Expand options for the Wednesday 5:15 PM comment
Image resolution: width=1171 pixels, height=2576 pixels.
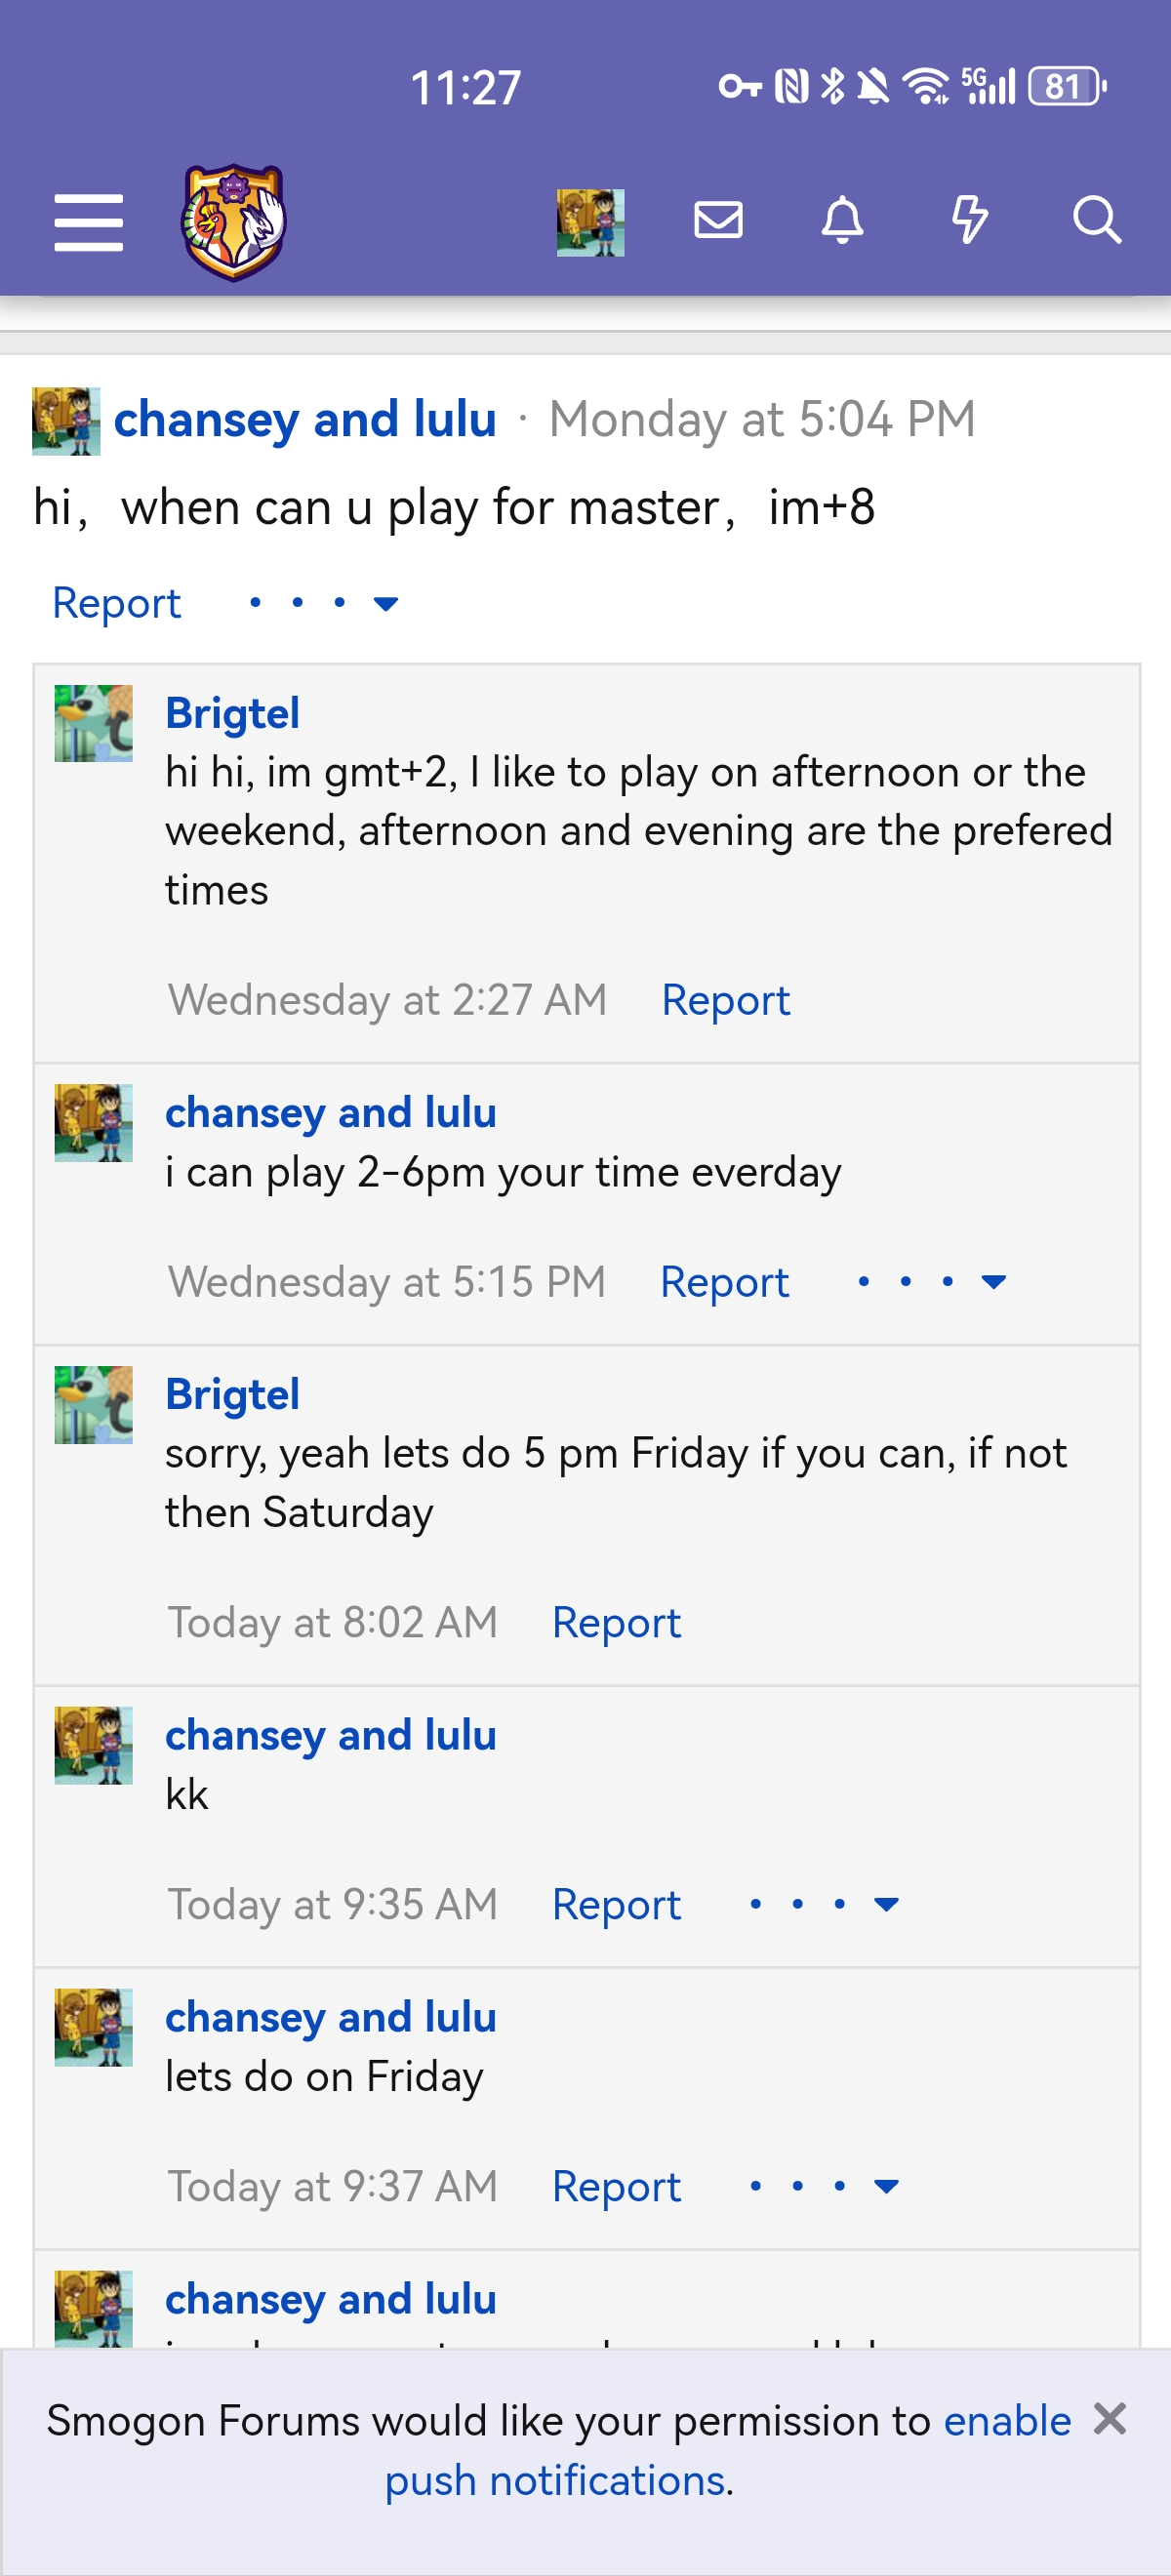pyautogui.click(x=932, y=1282)
